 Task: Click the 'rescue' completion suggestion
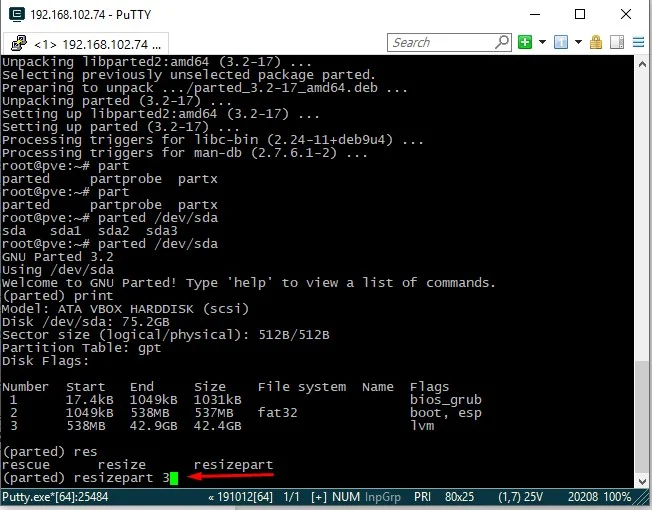coord(26,465)
